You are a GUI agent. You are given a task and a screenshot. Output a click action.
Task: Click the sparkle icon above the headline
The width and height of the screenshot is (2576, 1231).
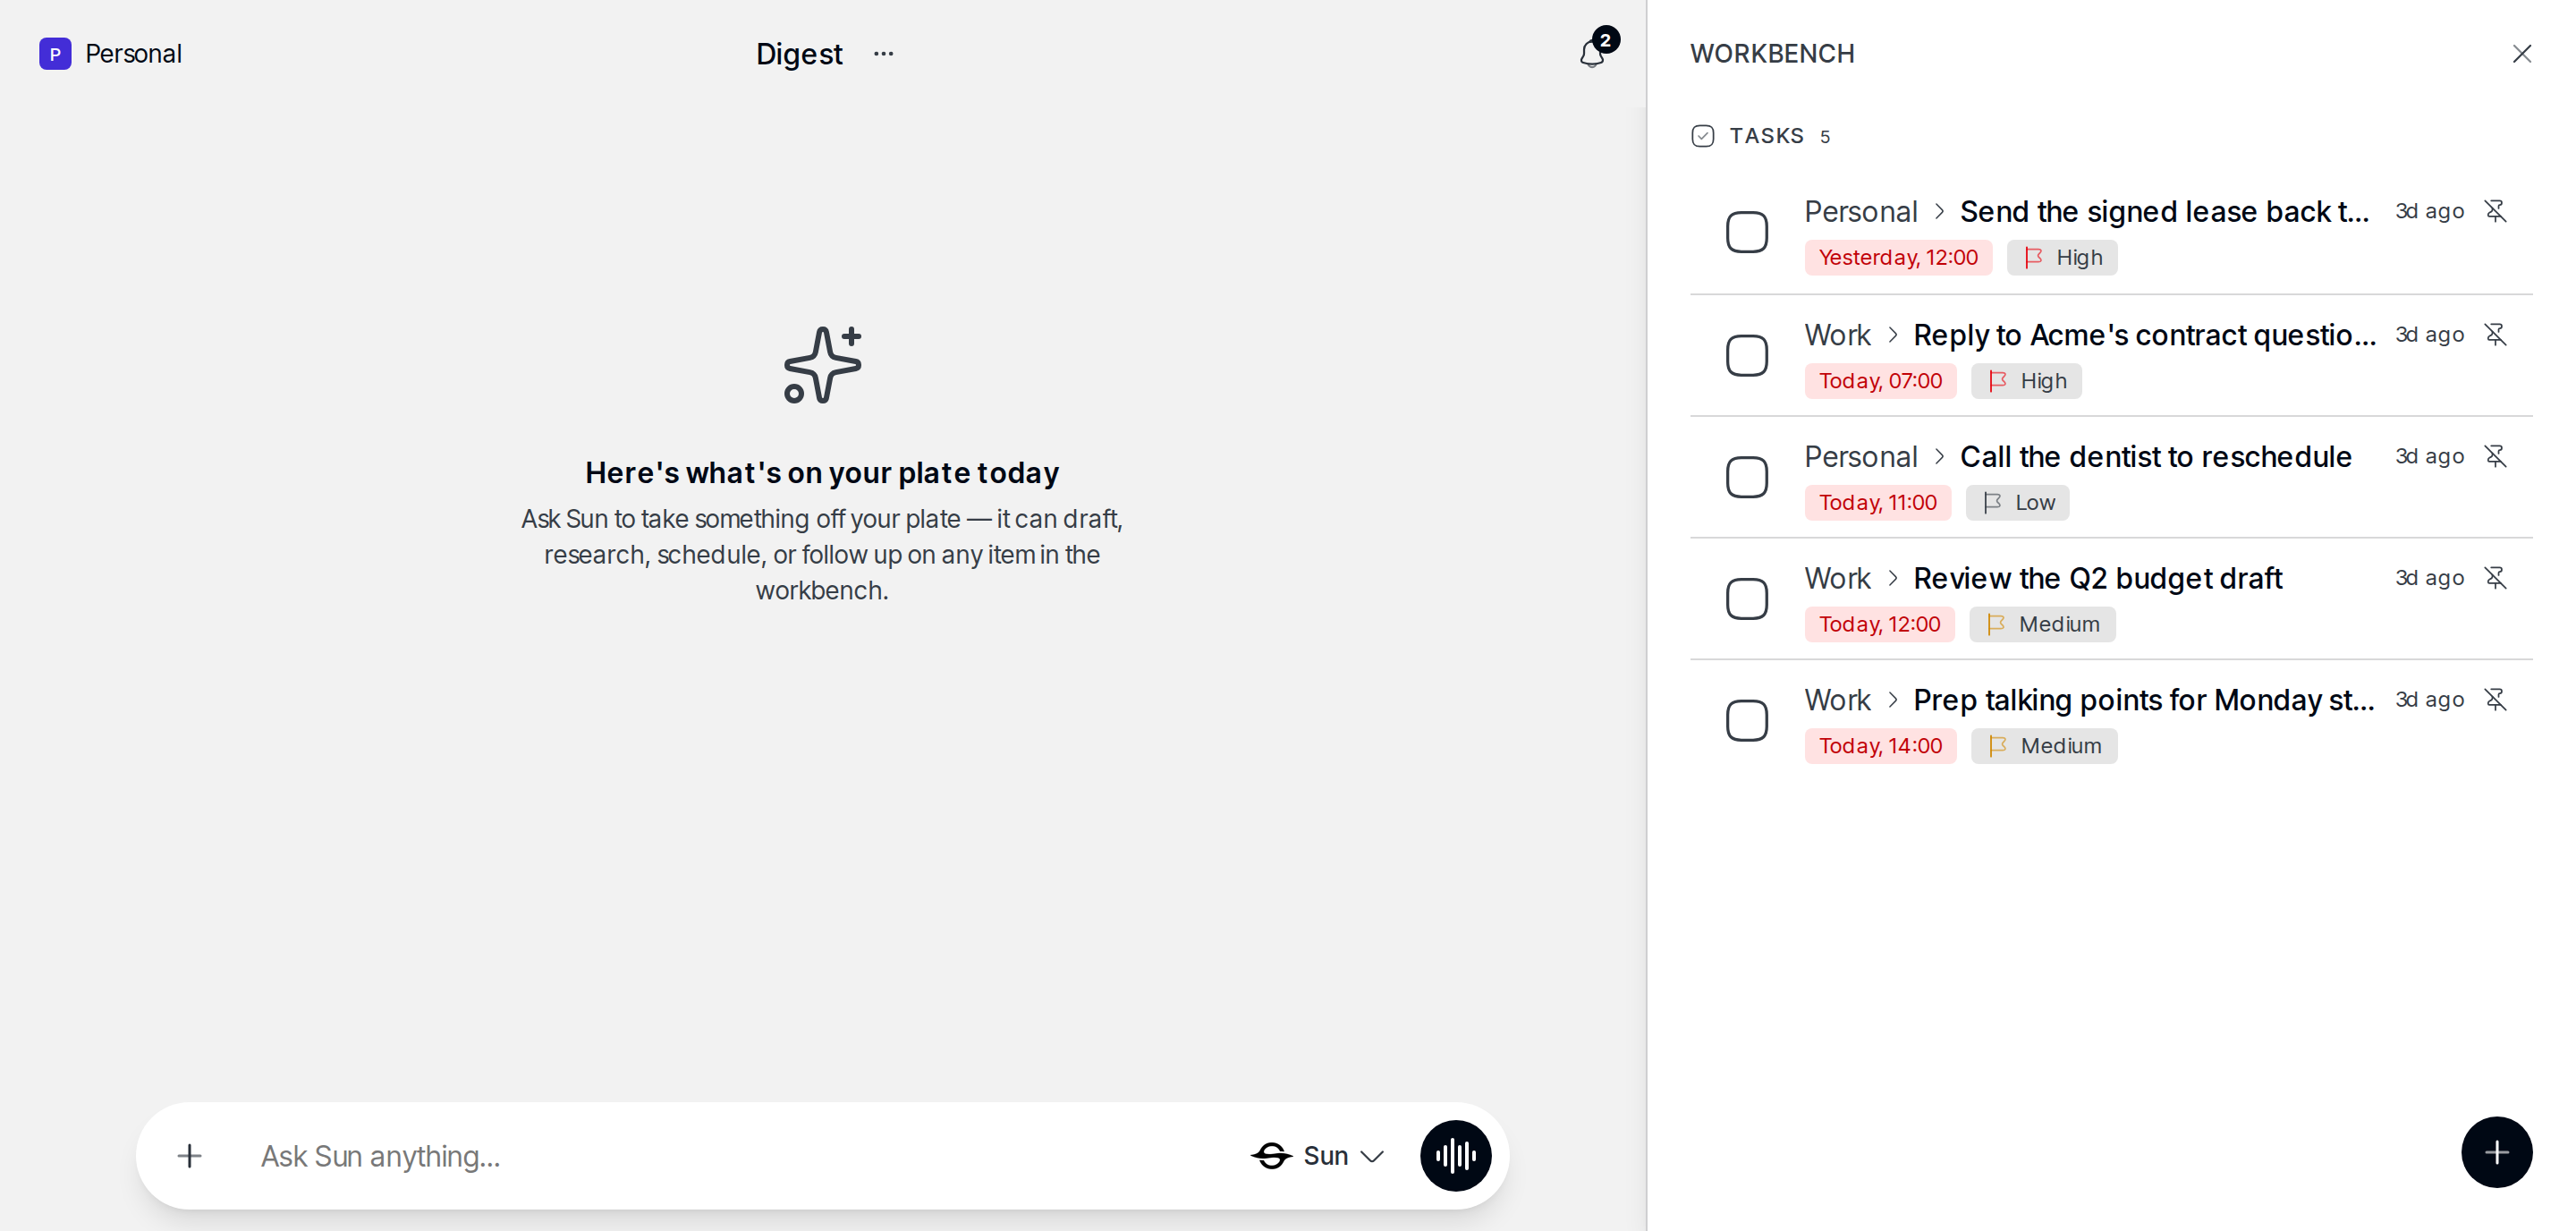pos(822,365)
